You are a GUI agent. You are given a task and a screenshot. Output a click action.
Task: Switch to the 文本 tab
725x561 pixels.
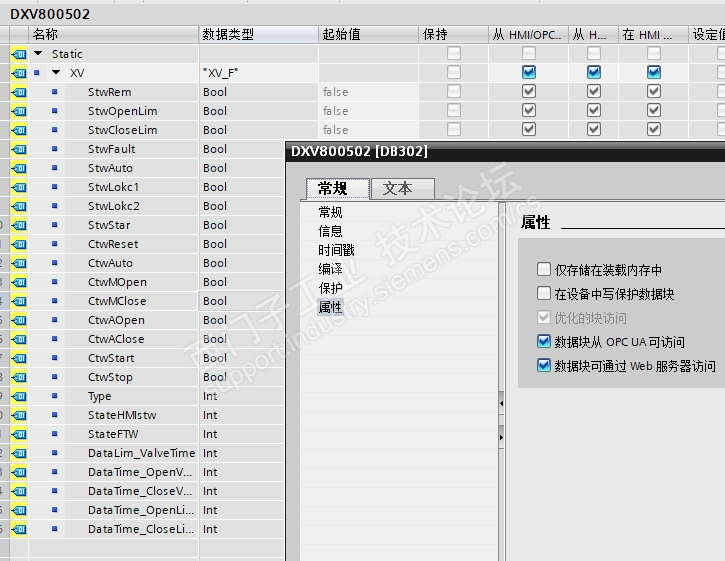(402, 188)
